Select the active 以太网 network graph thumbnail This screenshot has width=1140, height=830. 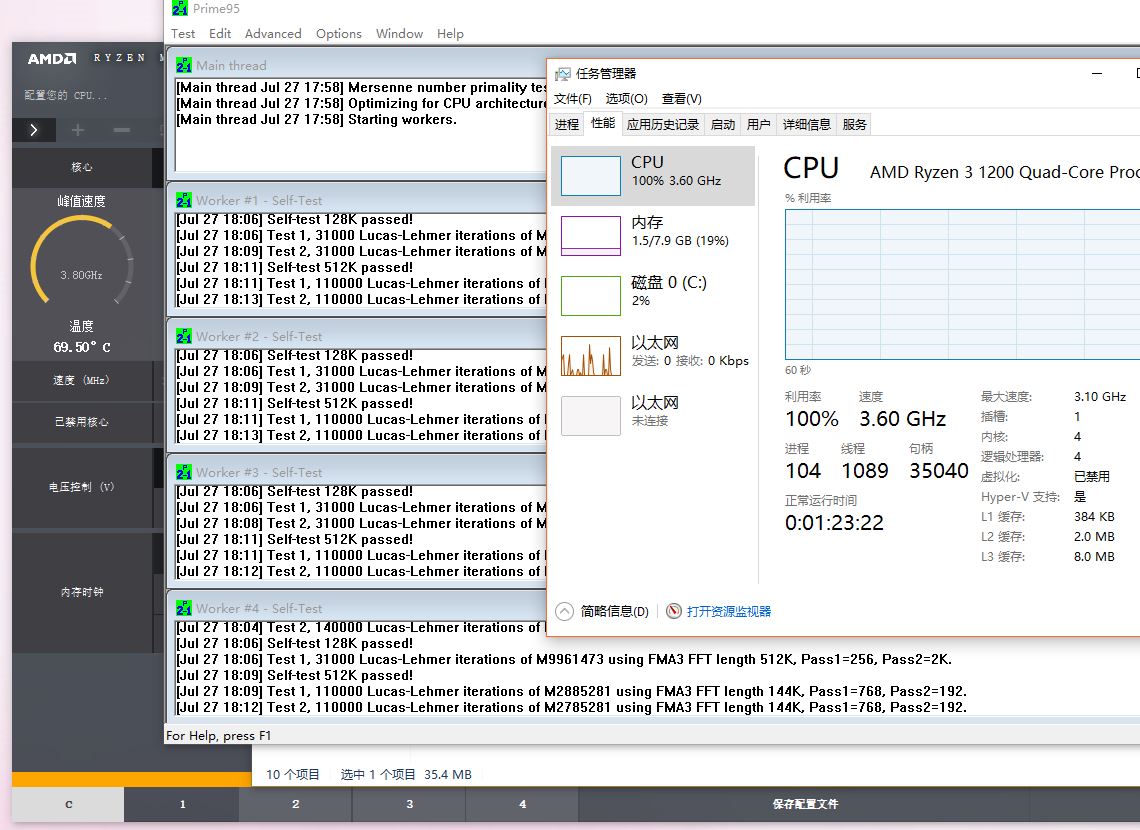590,354
